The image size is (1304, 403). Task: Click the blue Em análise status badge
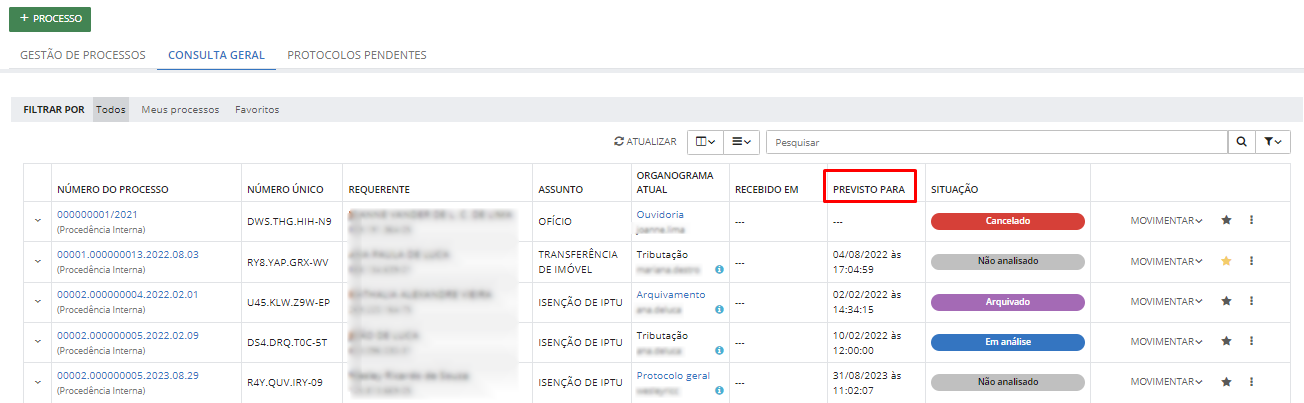coord(1008,341)
